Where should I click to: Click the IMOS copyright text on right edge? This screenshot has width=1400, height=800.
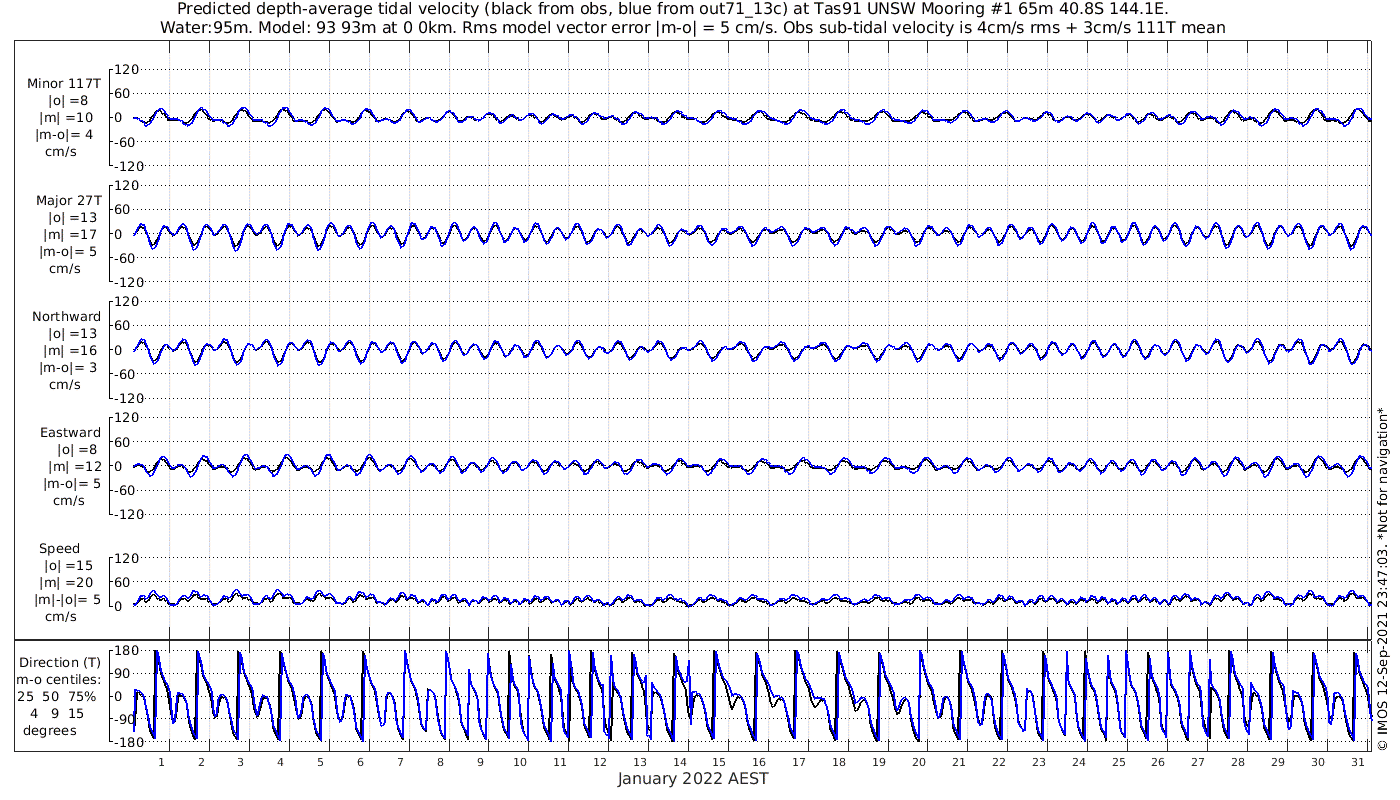click(x=1384, y=579)
